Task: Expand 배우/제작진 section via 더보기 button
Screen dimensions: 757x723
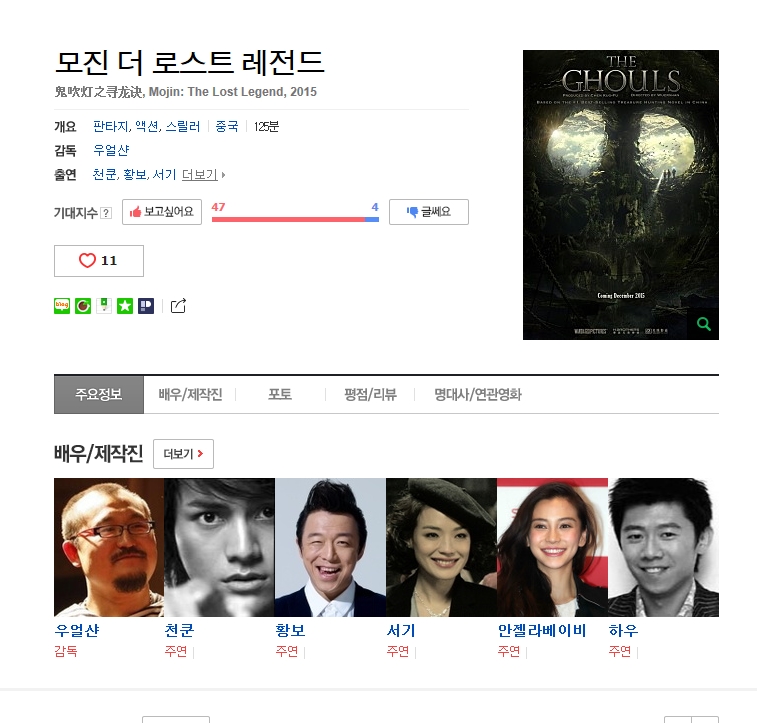Action: click(x=183, y=454)
